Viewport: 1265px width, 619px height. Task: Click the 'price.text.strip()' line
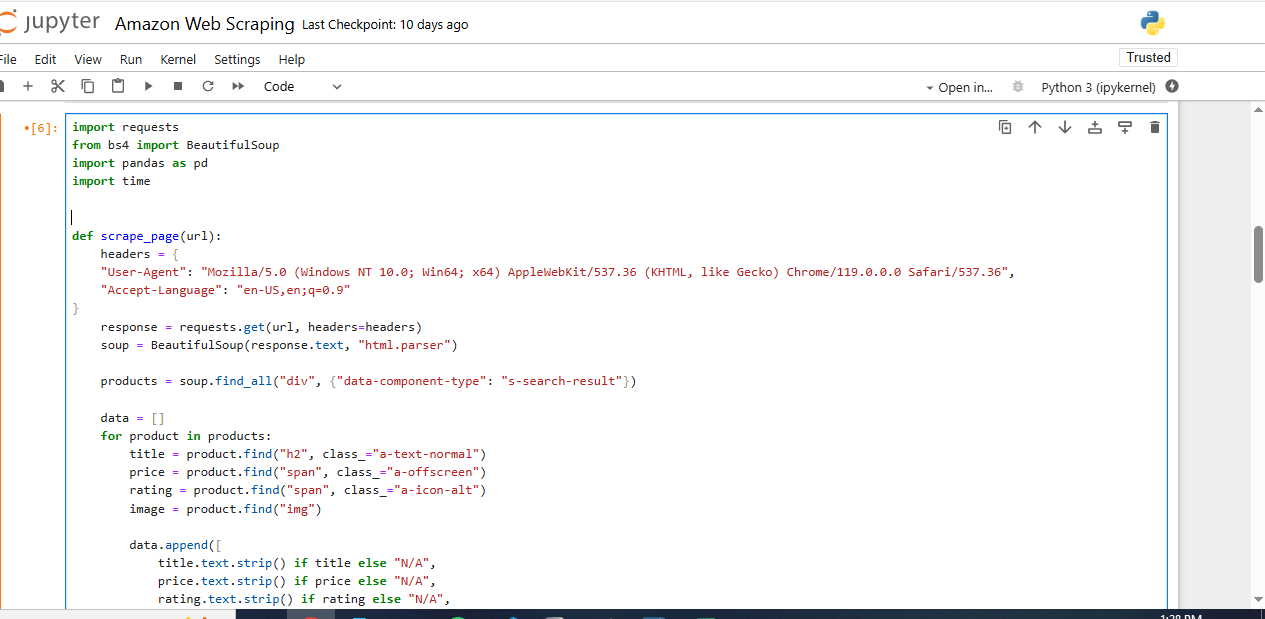coord(297,581)
